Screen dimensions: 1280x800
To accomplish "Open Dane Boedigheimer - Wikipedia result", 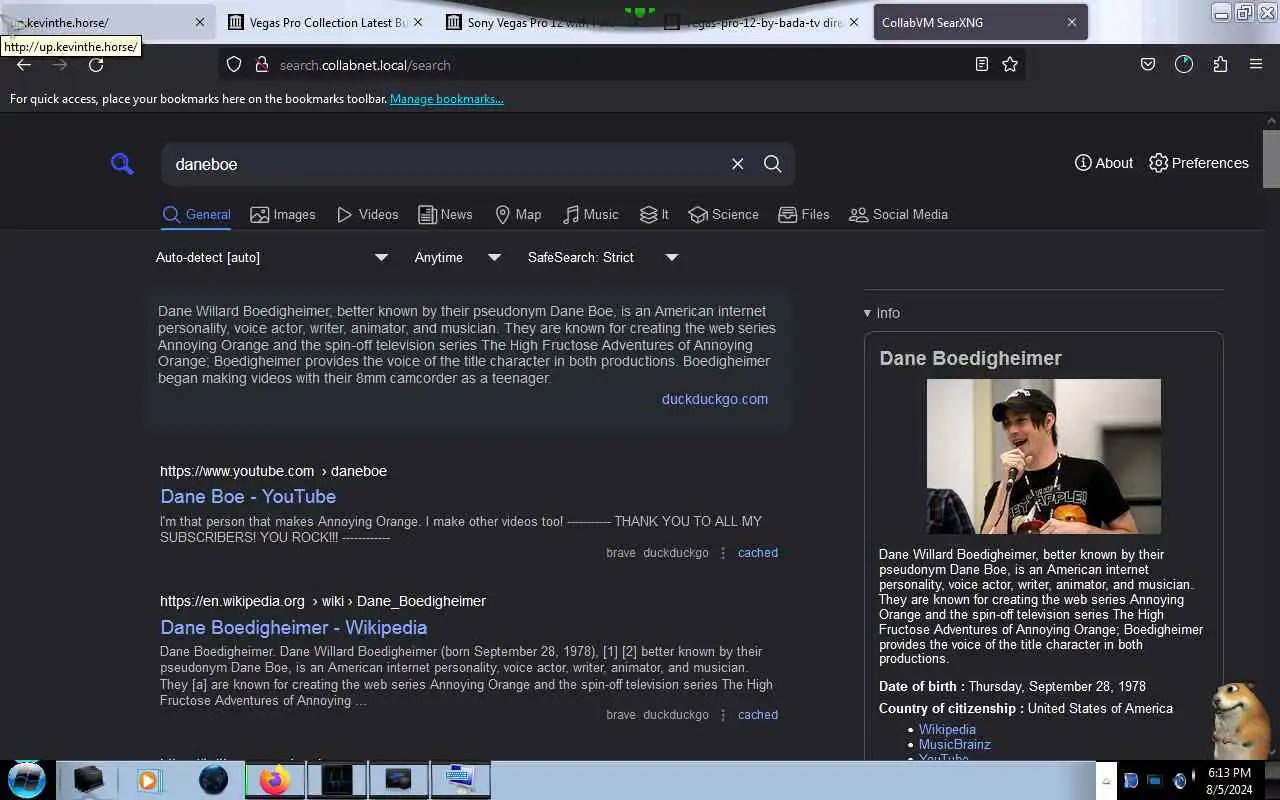I will (293, 627).
